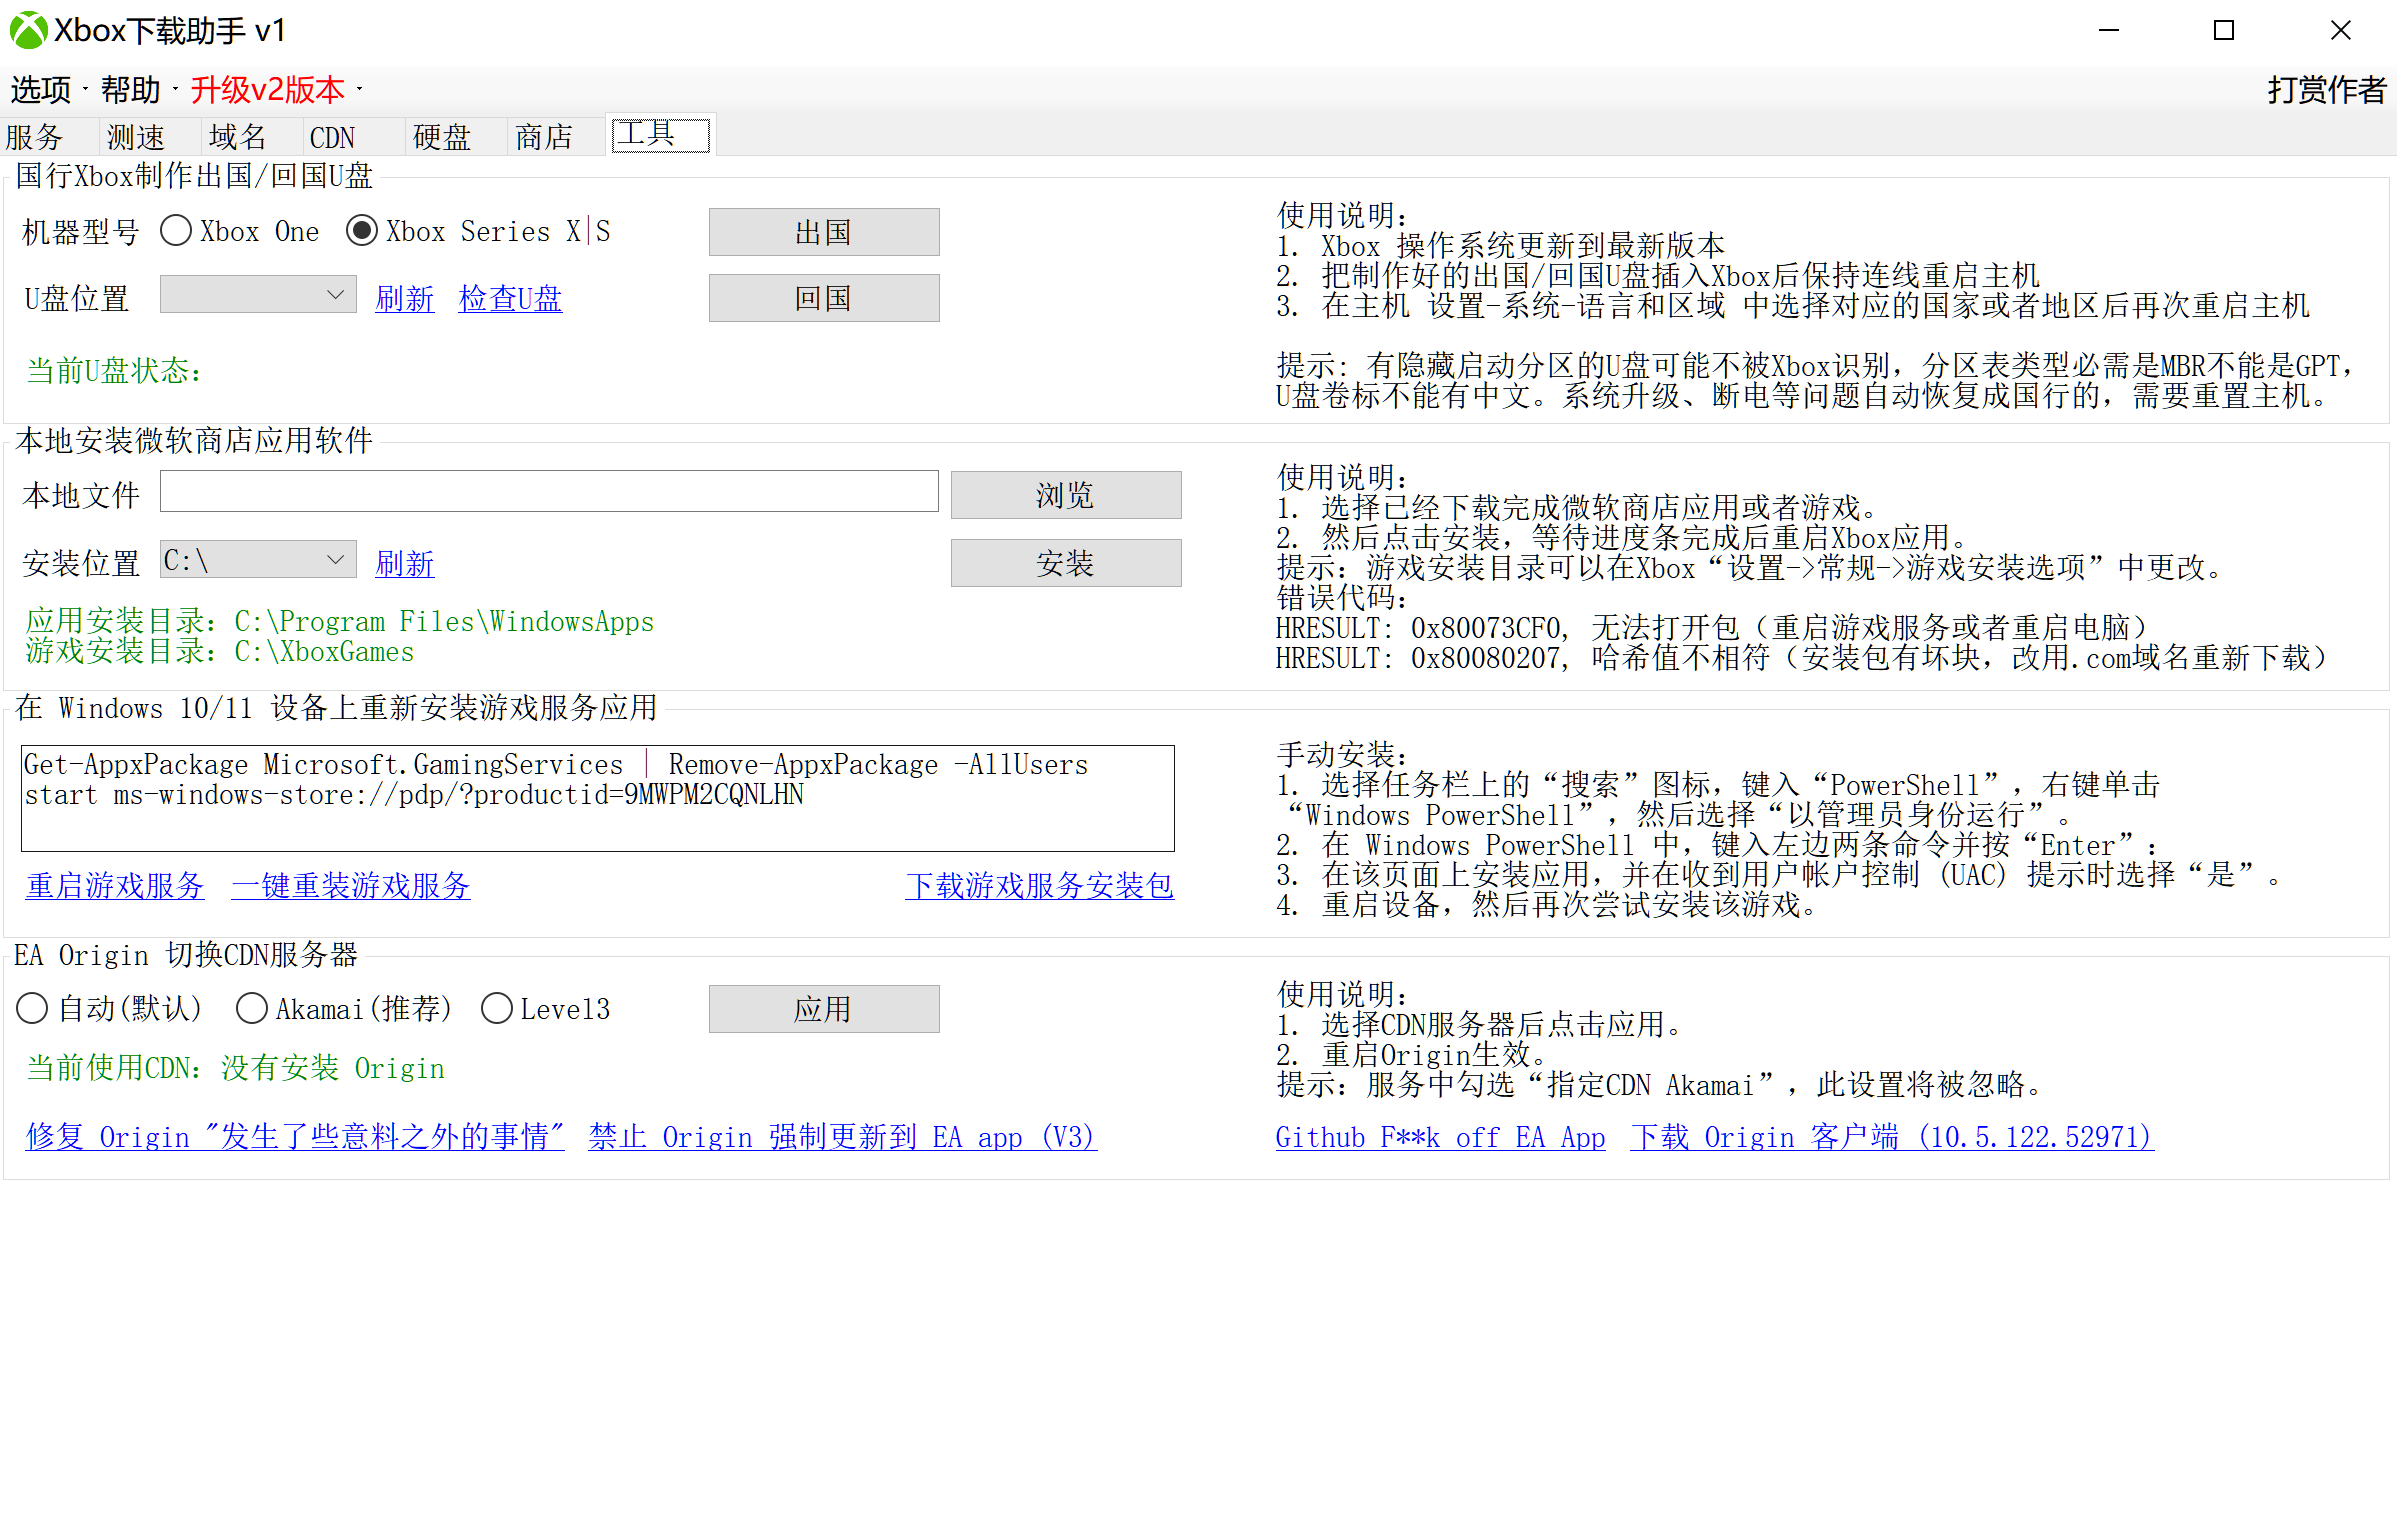Click the 重启游戏服务 link
Screen dimensions: 2397x1527
(115, 885)
